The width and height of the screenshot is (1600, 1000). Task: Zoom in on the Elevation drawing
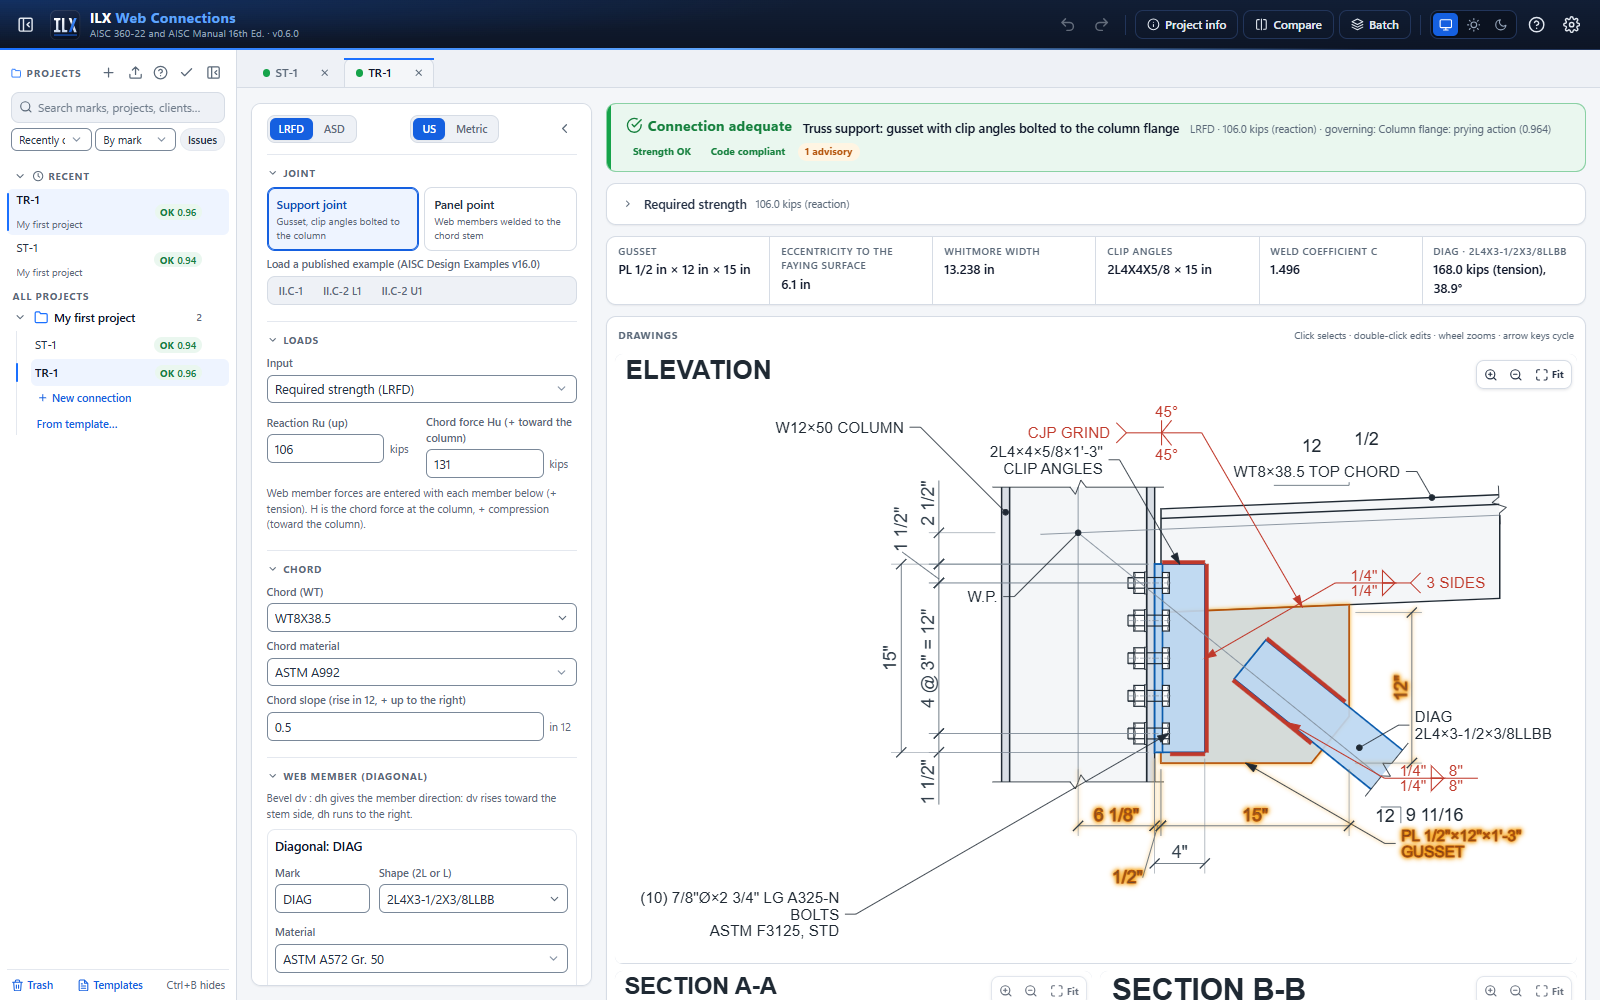click(1491, 375)
